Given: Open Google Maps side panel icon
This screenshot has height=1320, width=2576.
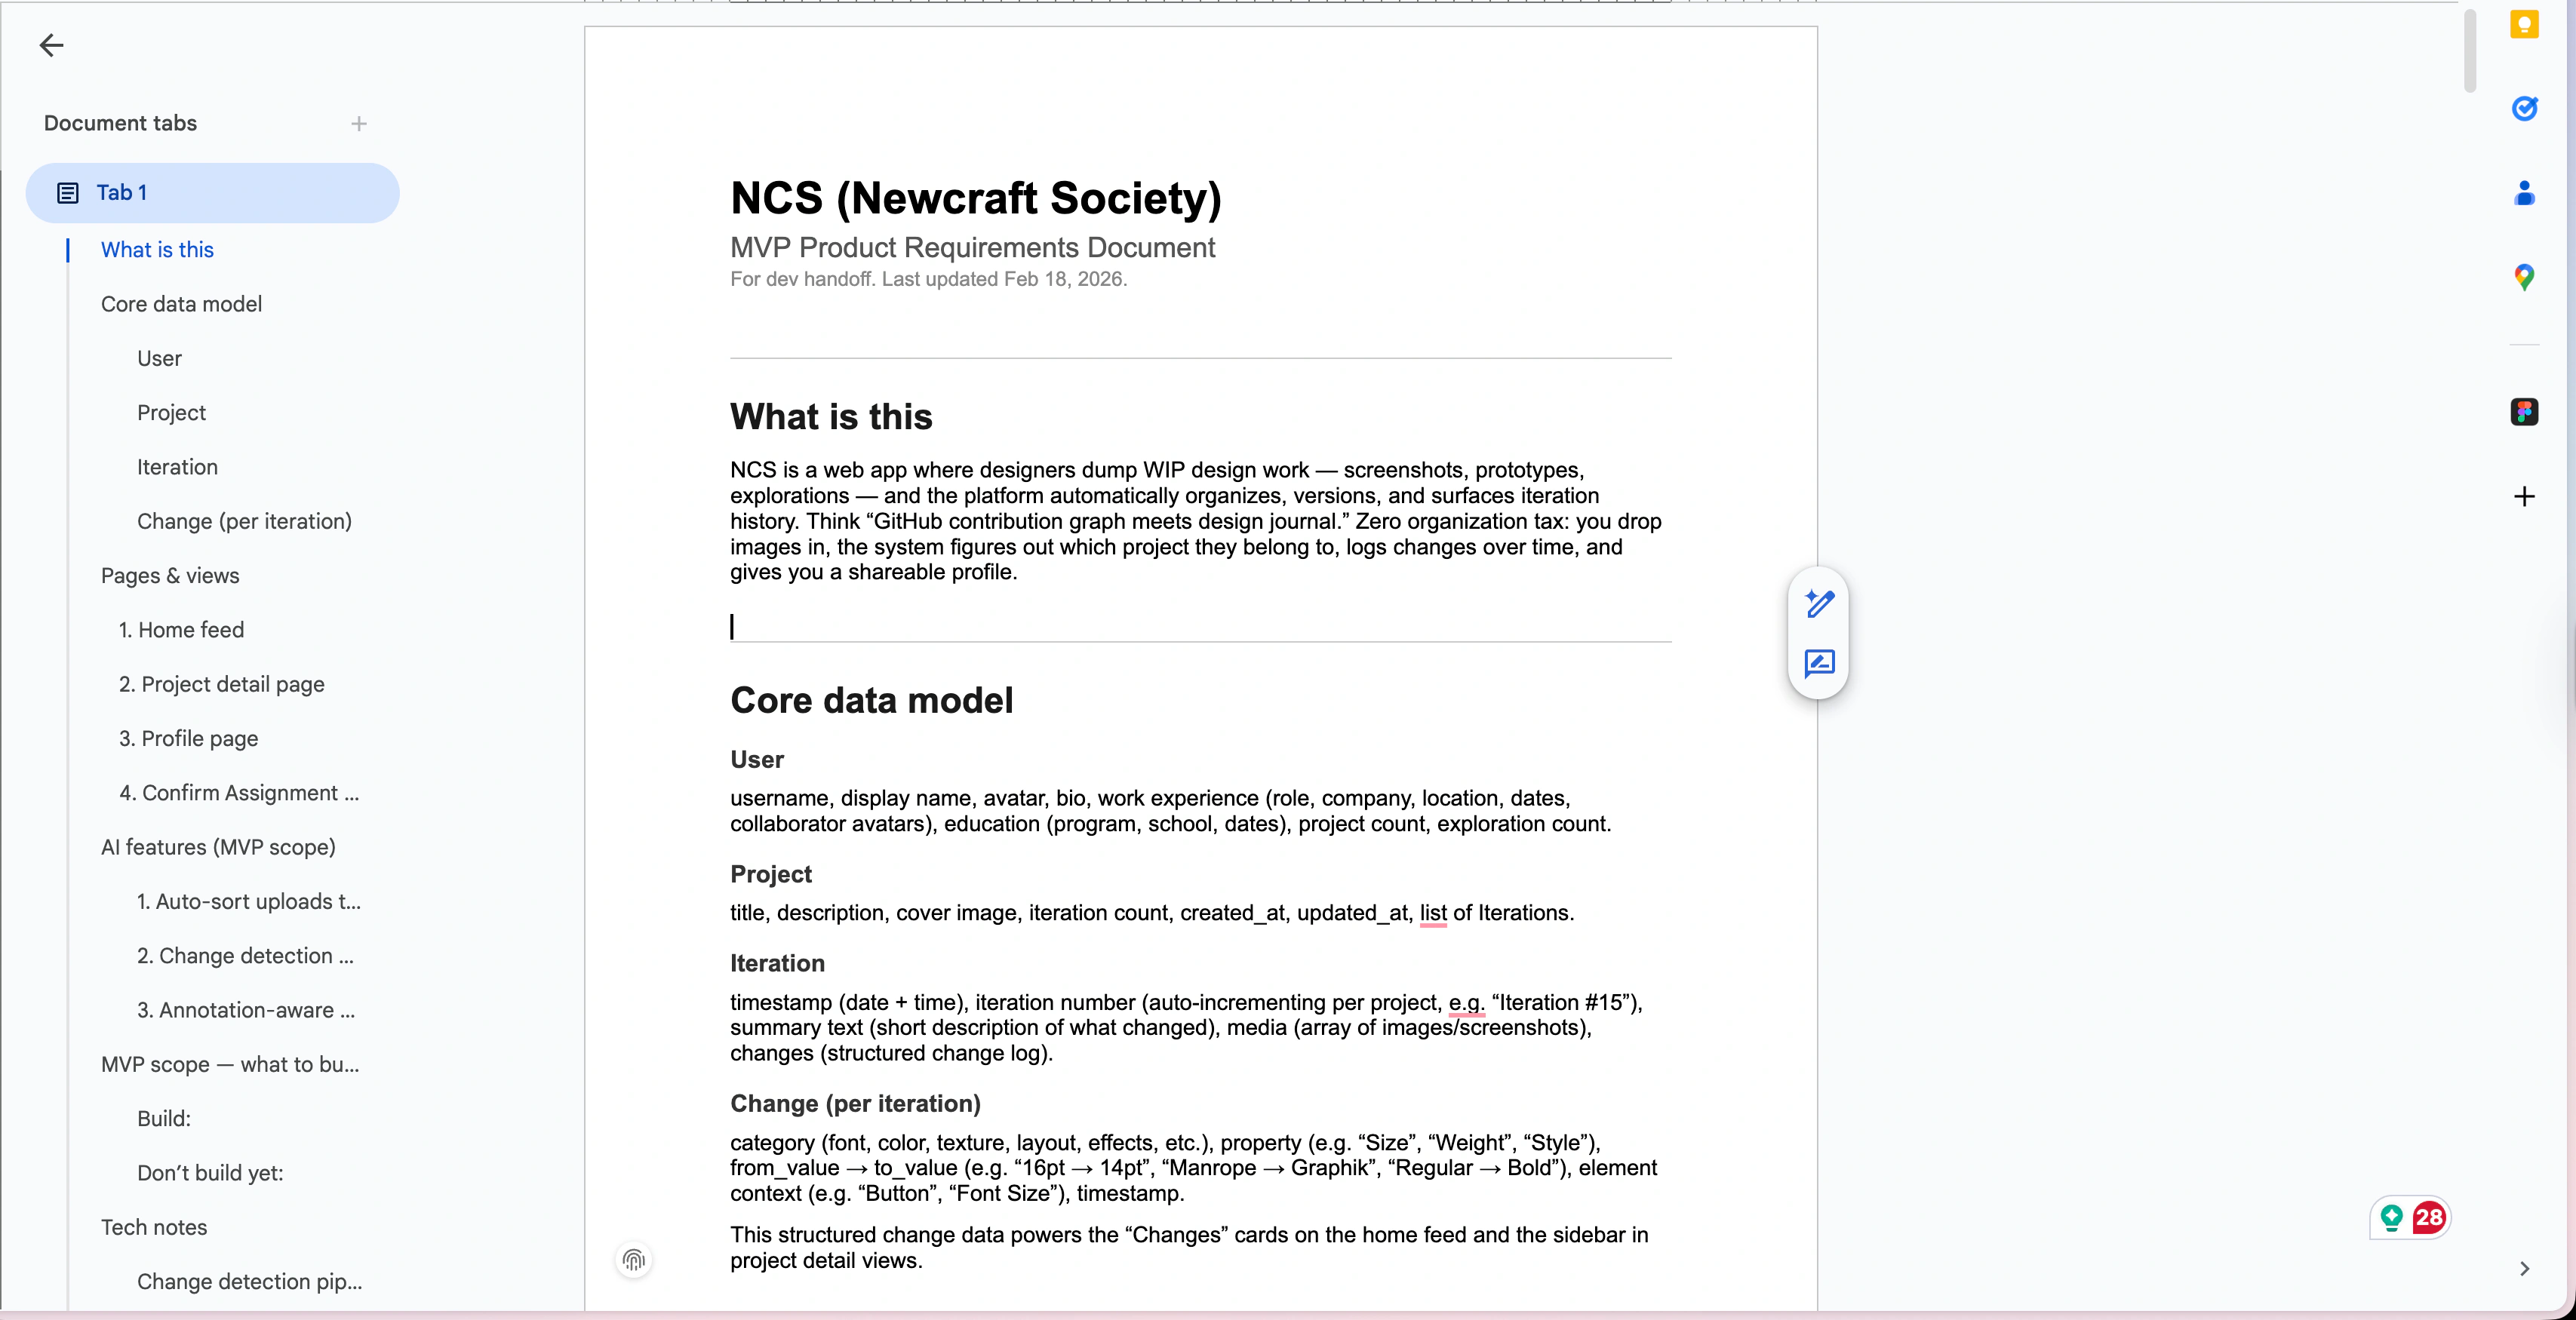Looking at the screenshot, I should pos(2524,277).
